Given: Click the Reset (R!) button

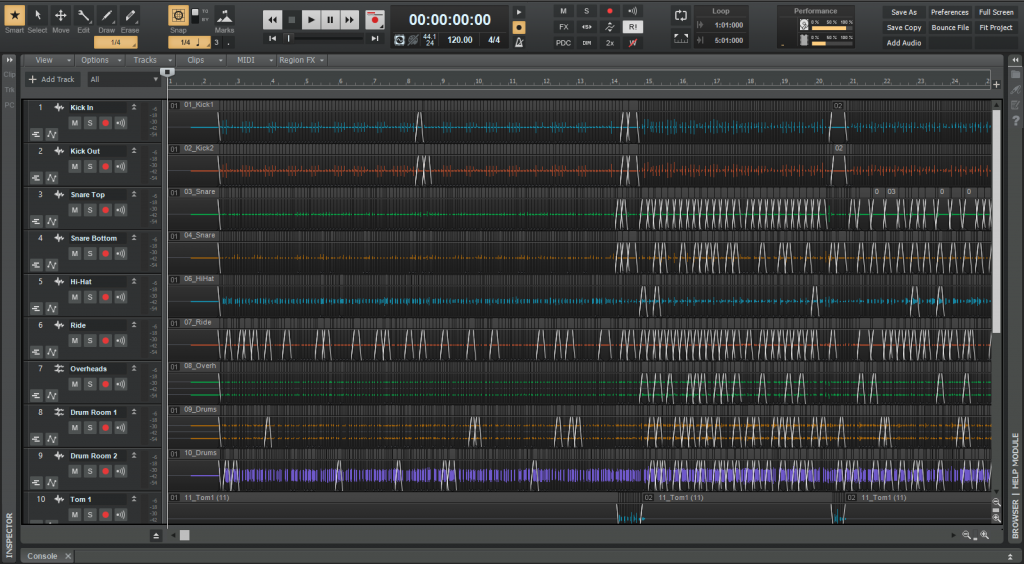Looking at the screenshot, I should point(632,27).
